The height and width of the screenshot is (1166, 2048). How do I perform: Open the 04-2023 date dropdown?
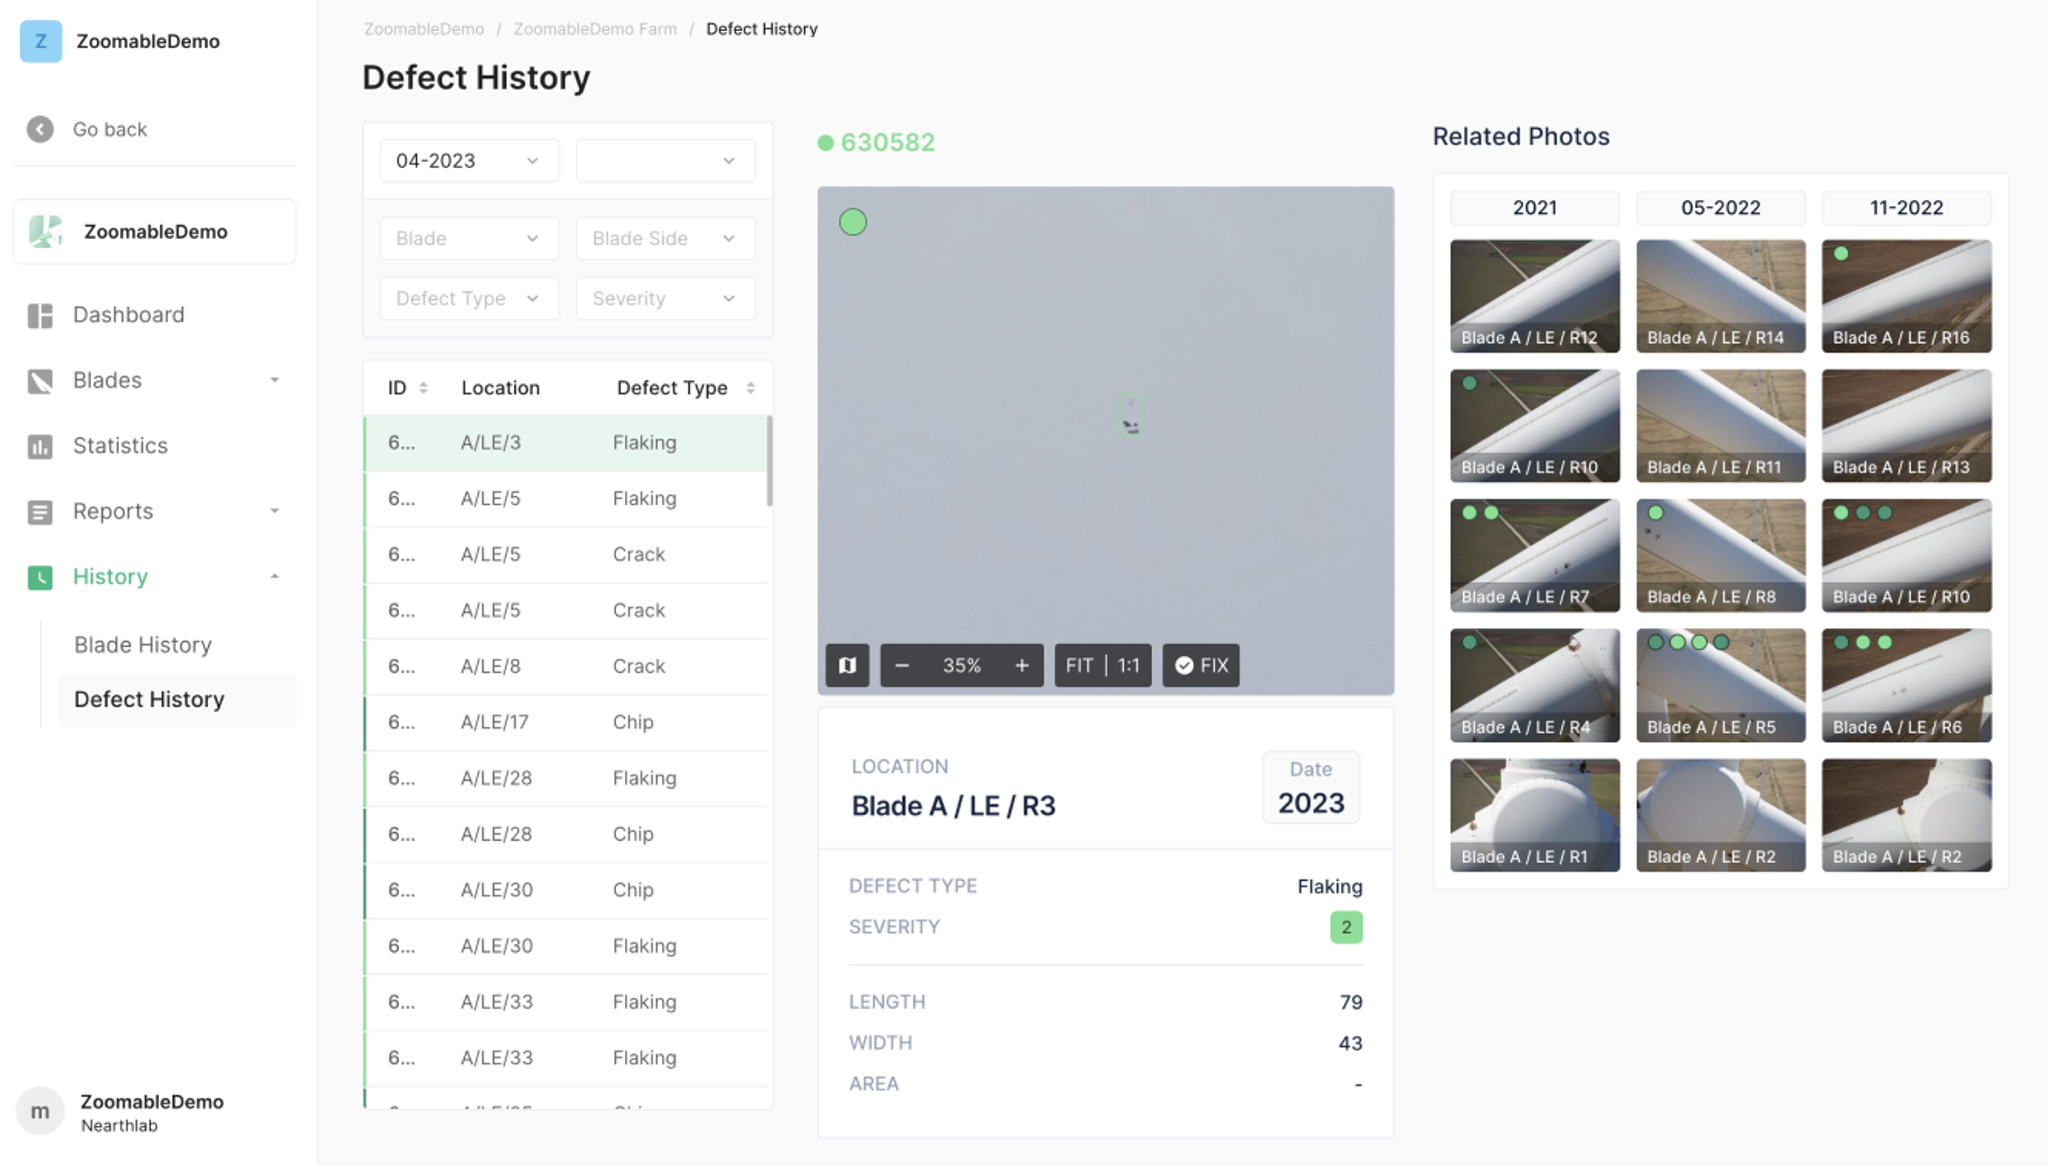468,161
